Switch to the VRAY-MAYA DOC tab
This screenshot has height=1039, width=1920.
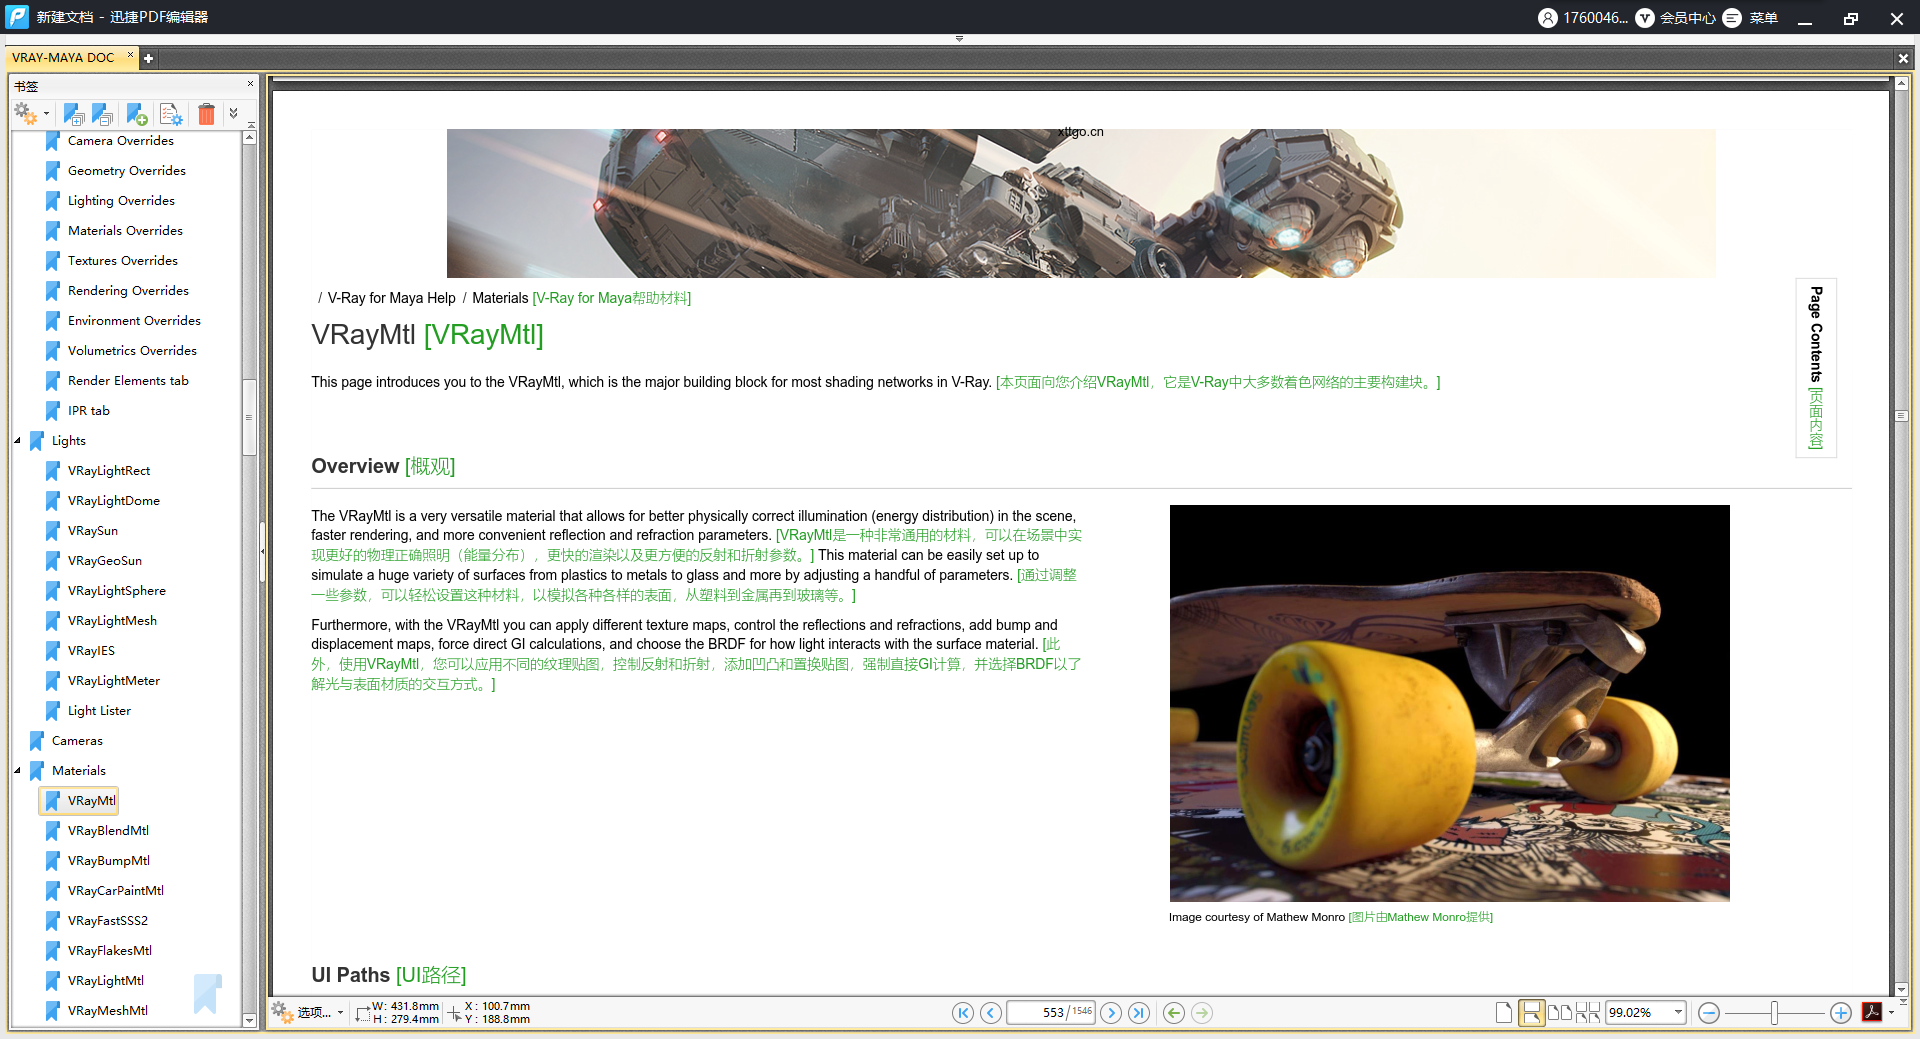[63, 58]
